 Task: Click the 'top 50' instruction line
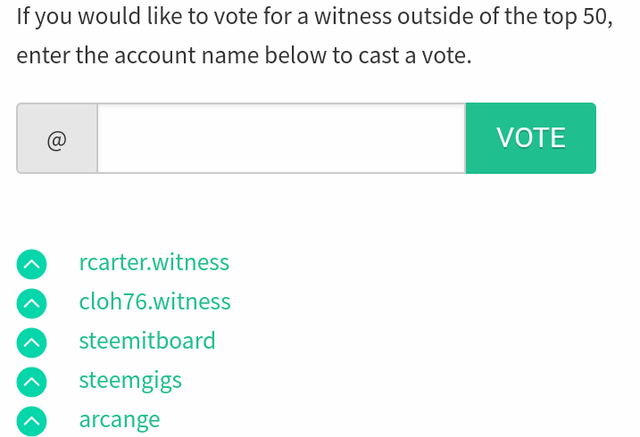pyautogui.click(x=314, y=16)
